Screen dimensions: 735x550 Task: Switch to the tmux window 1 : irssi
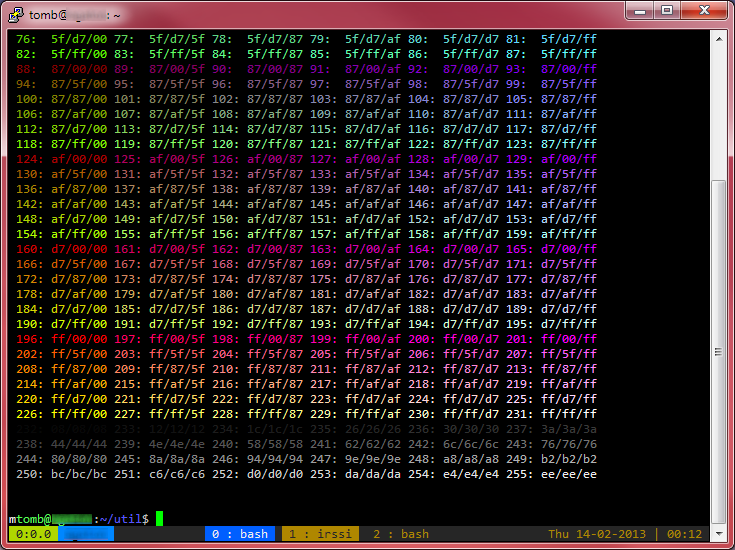320,534
